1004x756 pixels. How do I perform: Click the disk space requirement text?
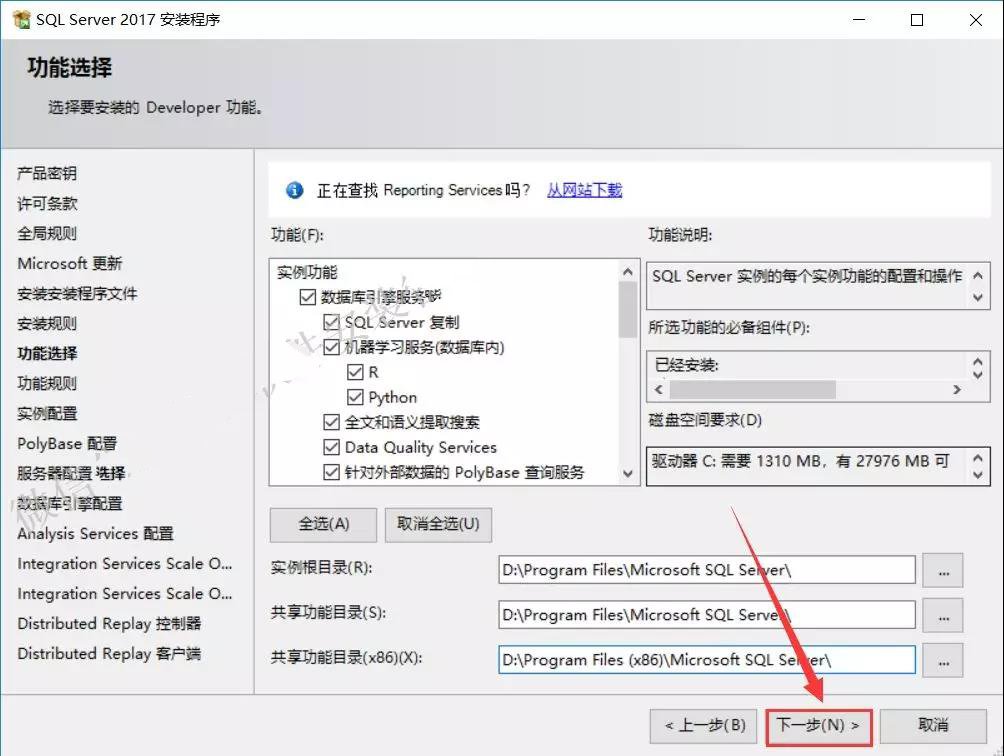click(x=800, y=461)
